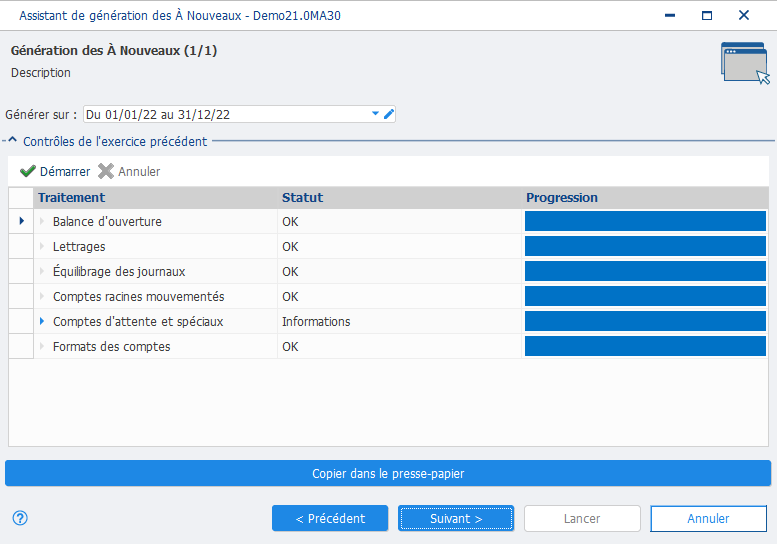Expand the Équilibrage des journaux row

(x=42, y=271)
